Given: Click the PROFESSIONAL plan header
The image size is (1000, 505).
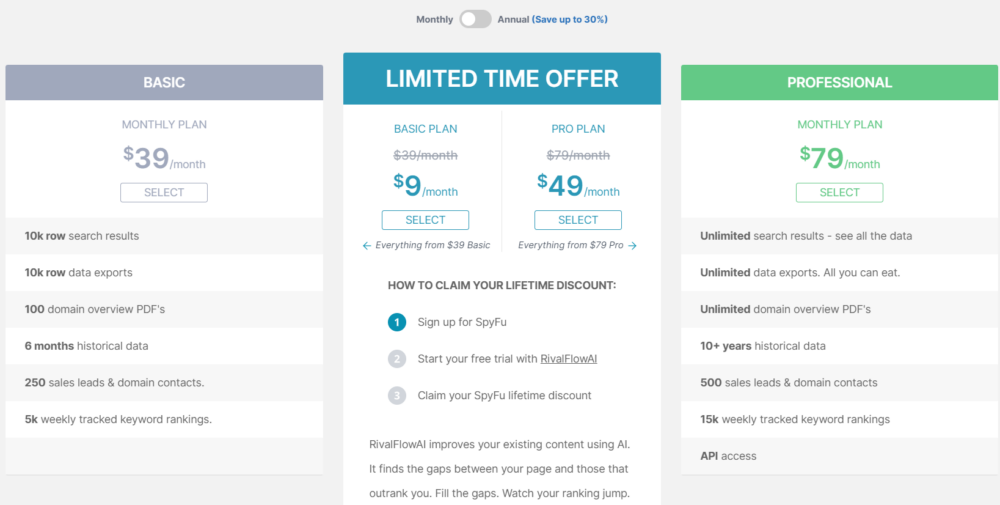Looking at the screenshot, I should coord(839,82).
